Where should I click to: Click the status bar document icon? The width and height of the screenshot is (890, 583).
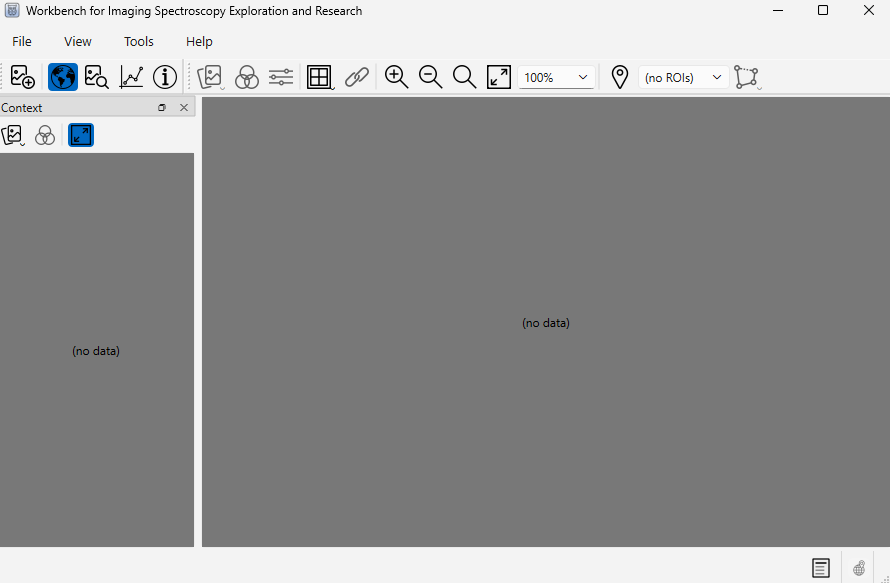coord(821,568)
